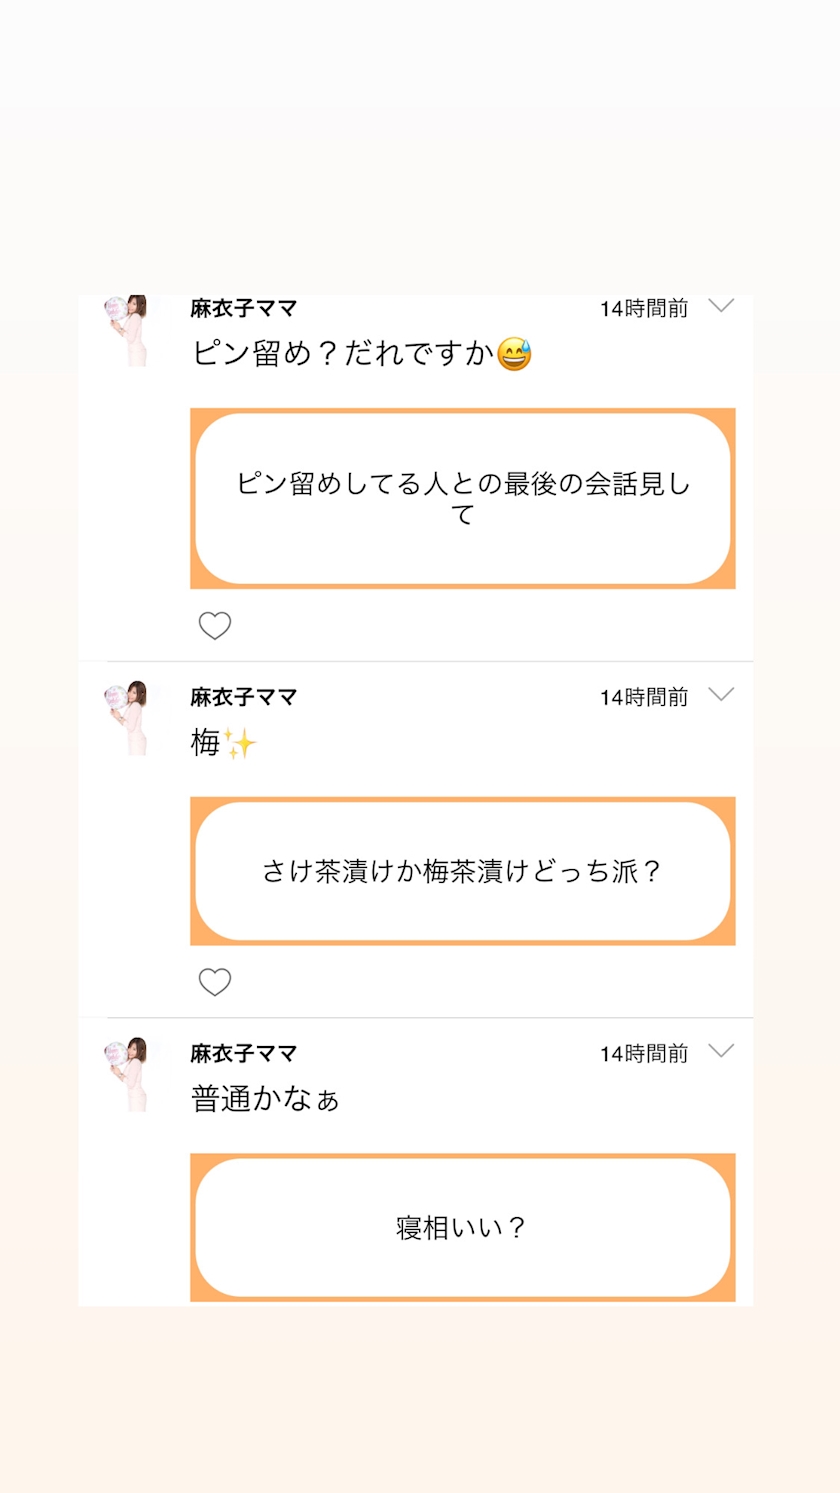Open question card "さけ茶漬けか梅茶漬けどっち派？"

click(463, 871)
